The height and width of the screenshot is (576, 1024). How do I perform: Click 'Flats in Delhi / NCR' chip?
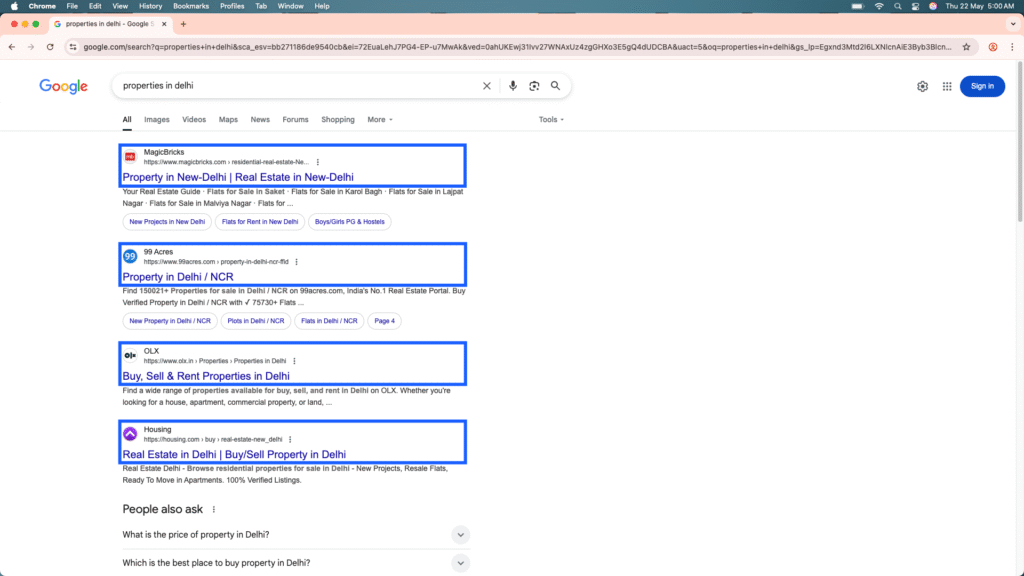click(329, 321)
